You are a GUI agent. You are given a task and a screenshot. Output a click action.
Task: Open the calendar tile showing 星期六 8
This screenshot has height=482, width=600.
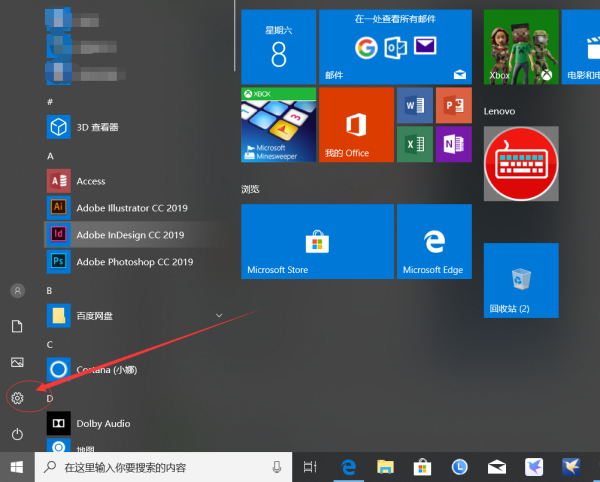pyautogui.click(x=279, y=47)
